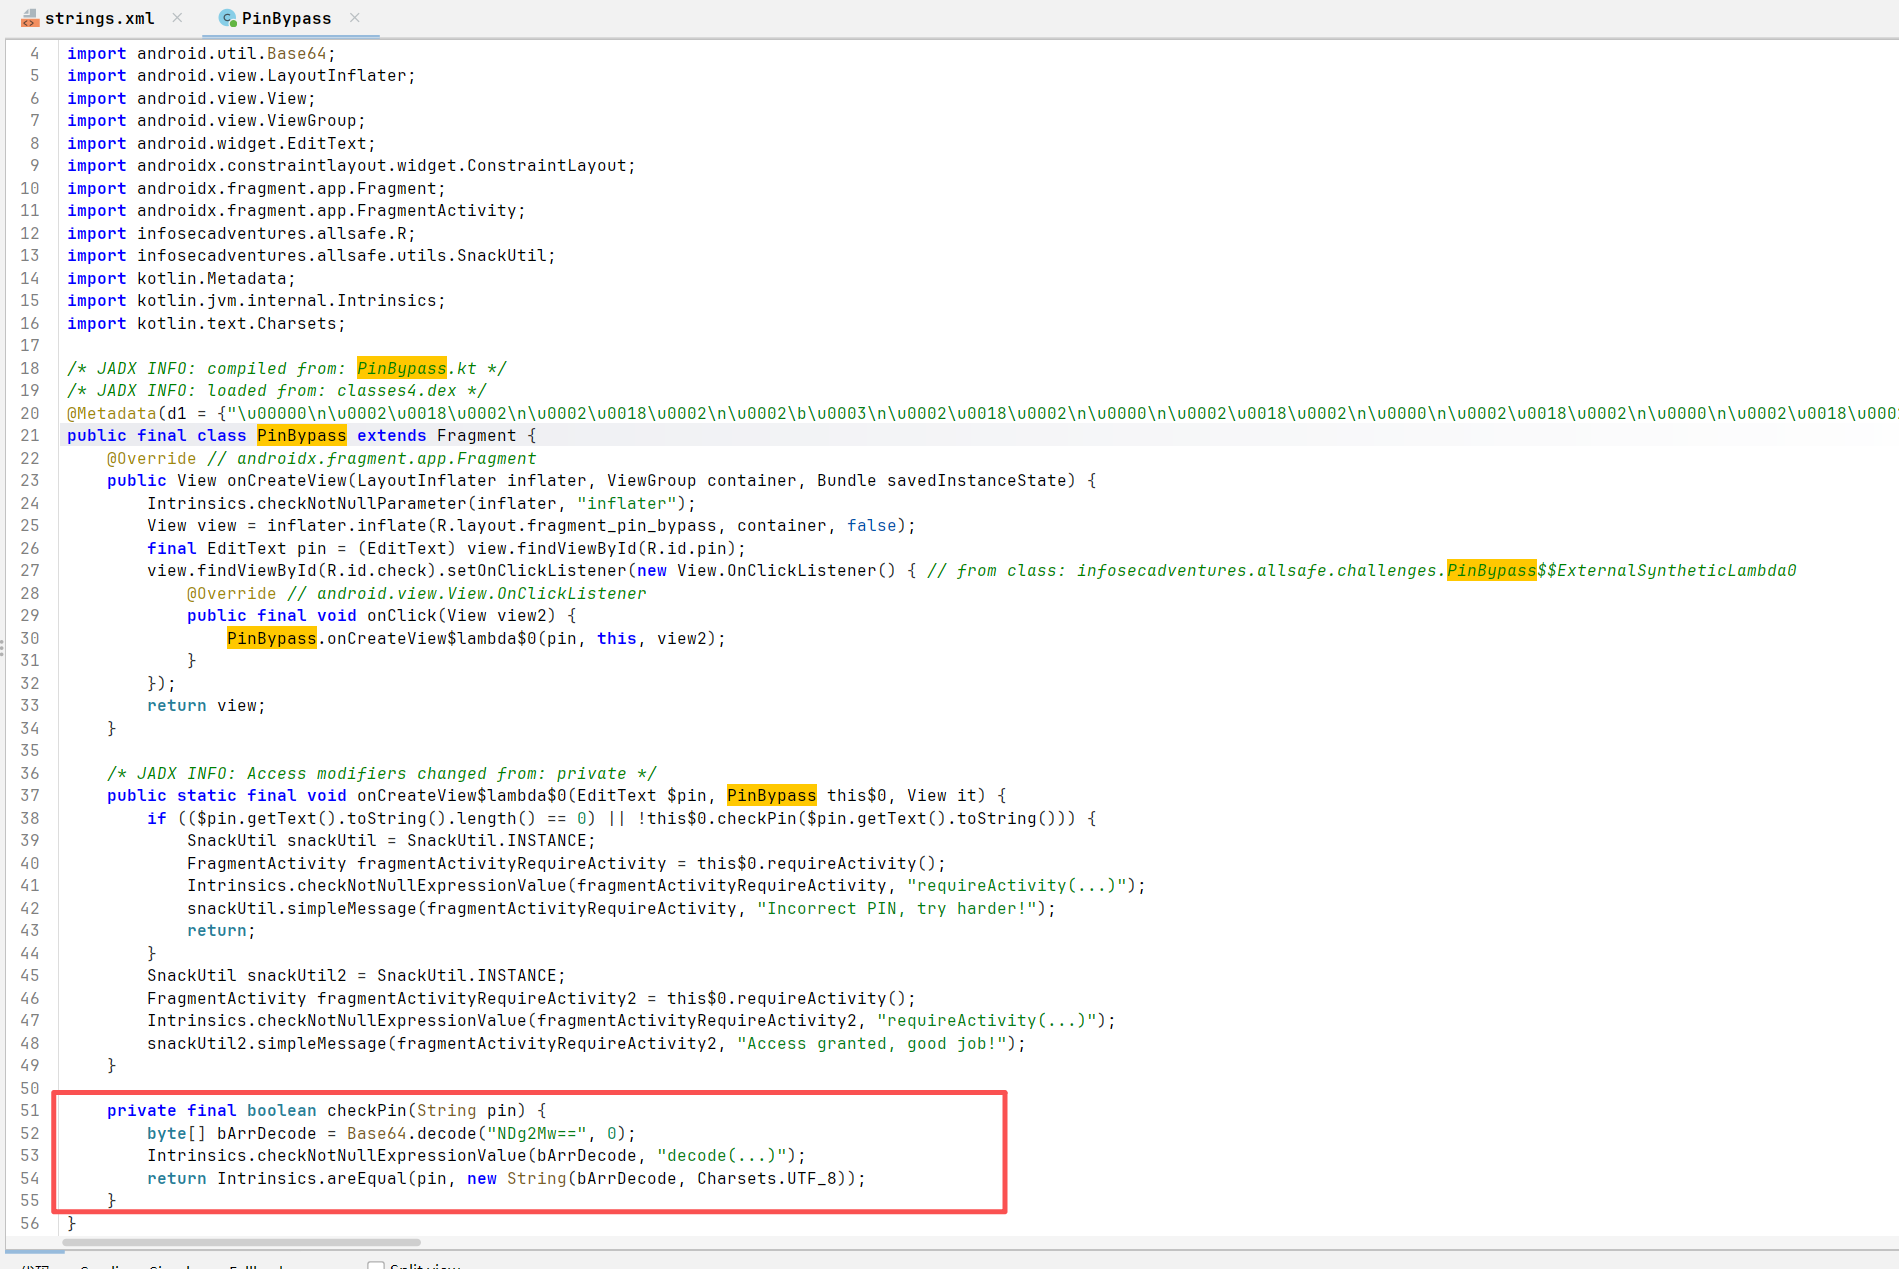Select the PinBypass tab

point(286,18)
